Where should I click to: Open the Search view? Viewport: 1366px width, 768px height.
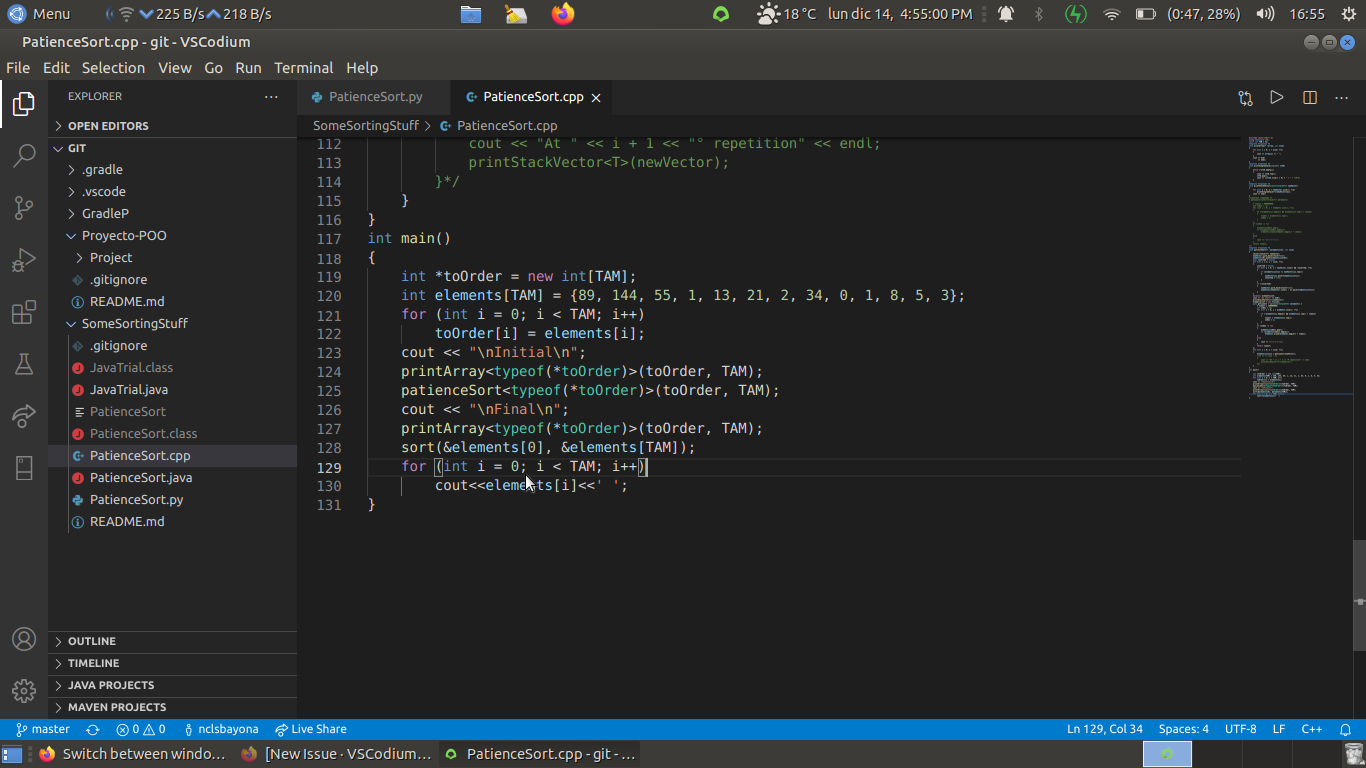click(24, 155)
